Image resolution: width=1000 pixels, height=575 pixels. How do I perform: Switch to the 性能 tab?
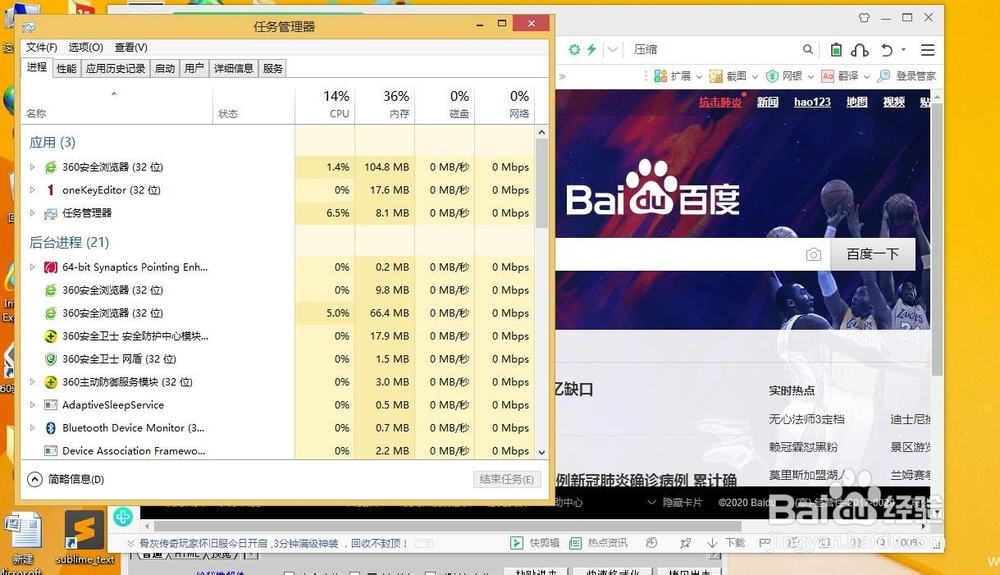[66, 68]
